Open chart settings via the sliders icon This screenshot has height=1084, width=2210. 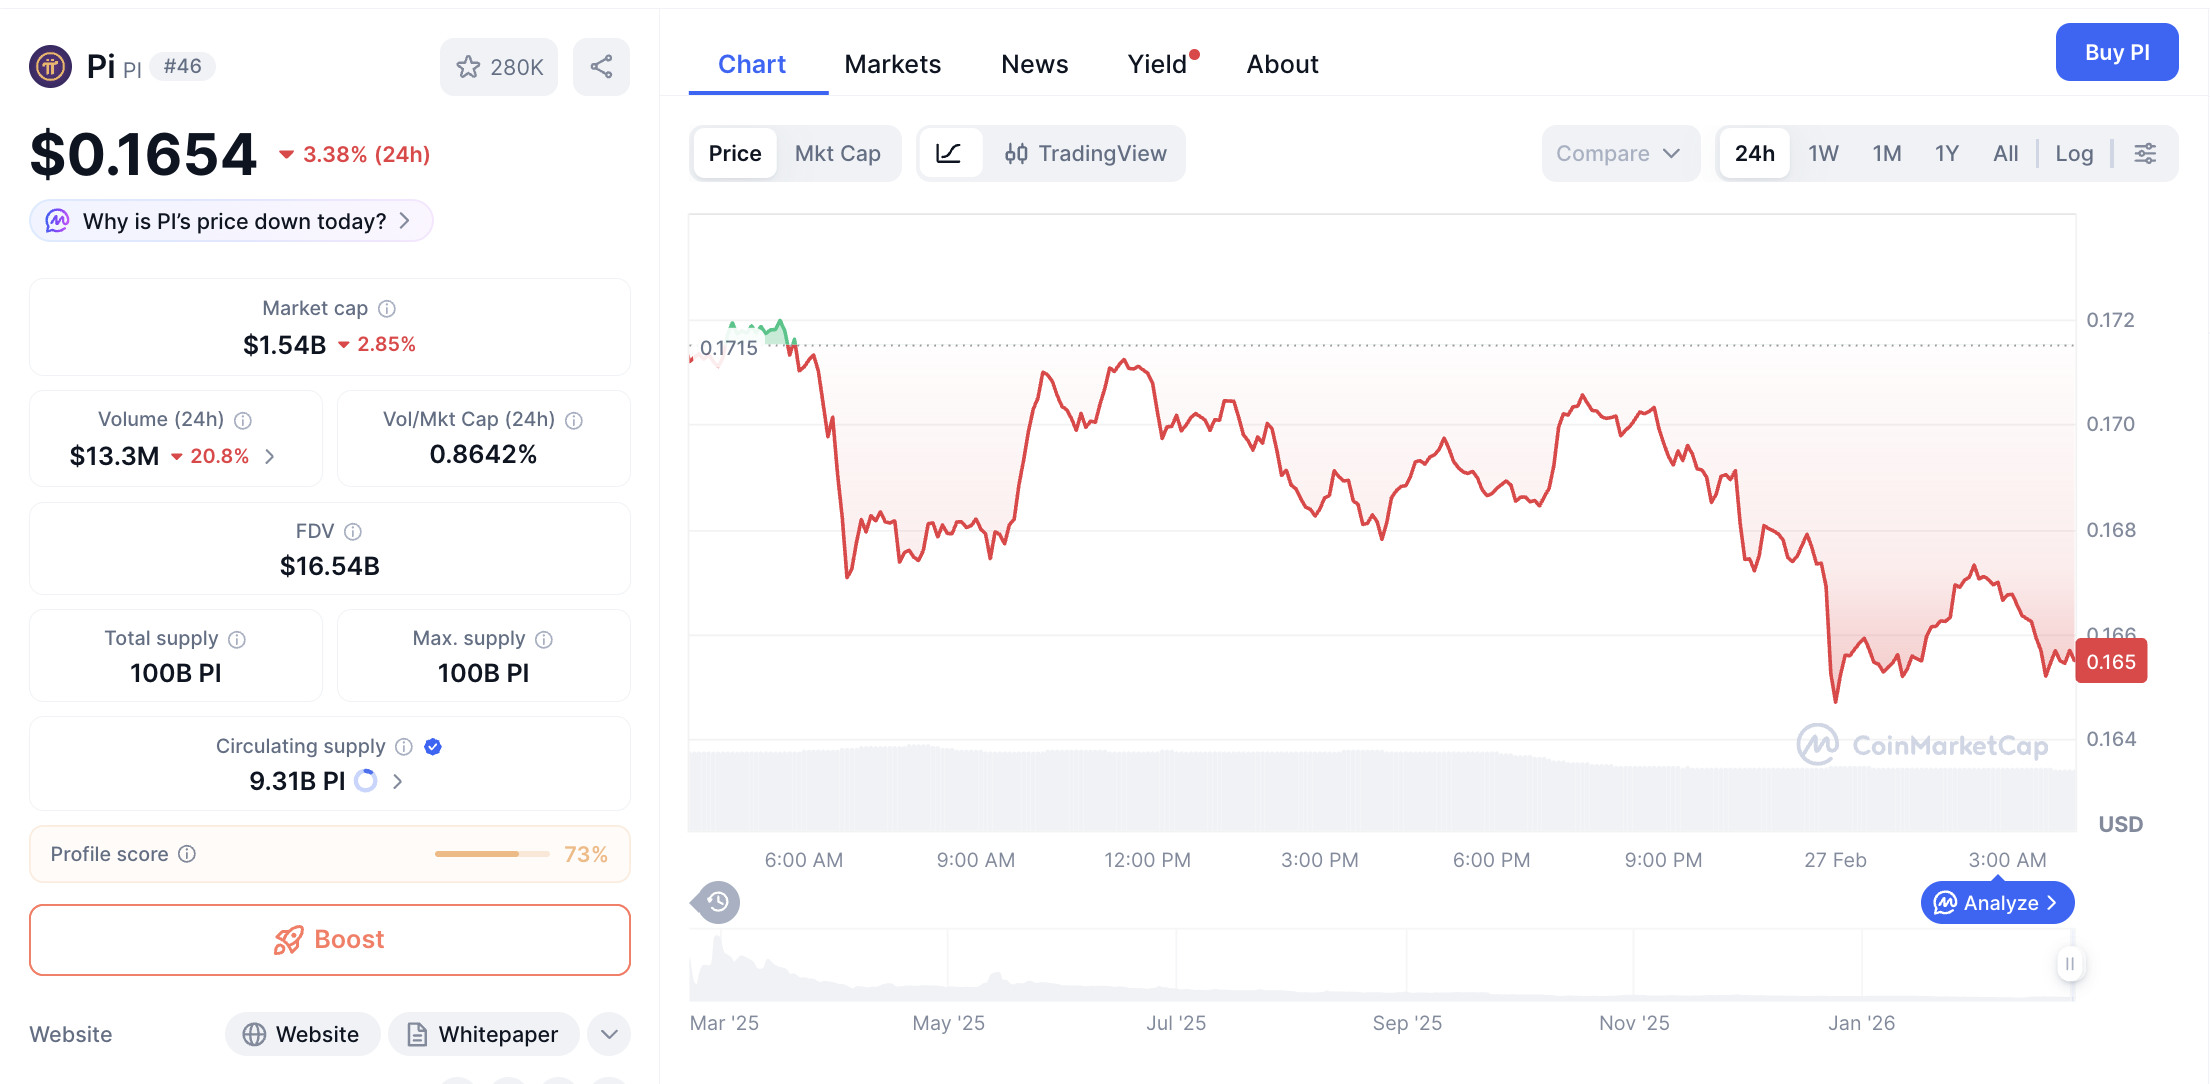click(x=2146, y=153)
